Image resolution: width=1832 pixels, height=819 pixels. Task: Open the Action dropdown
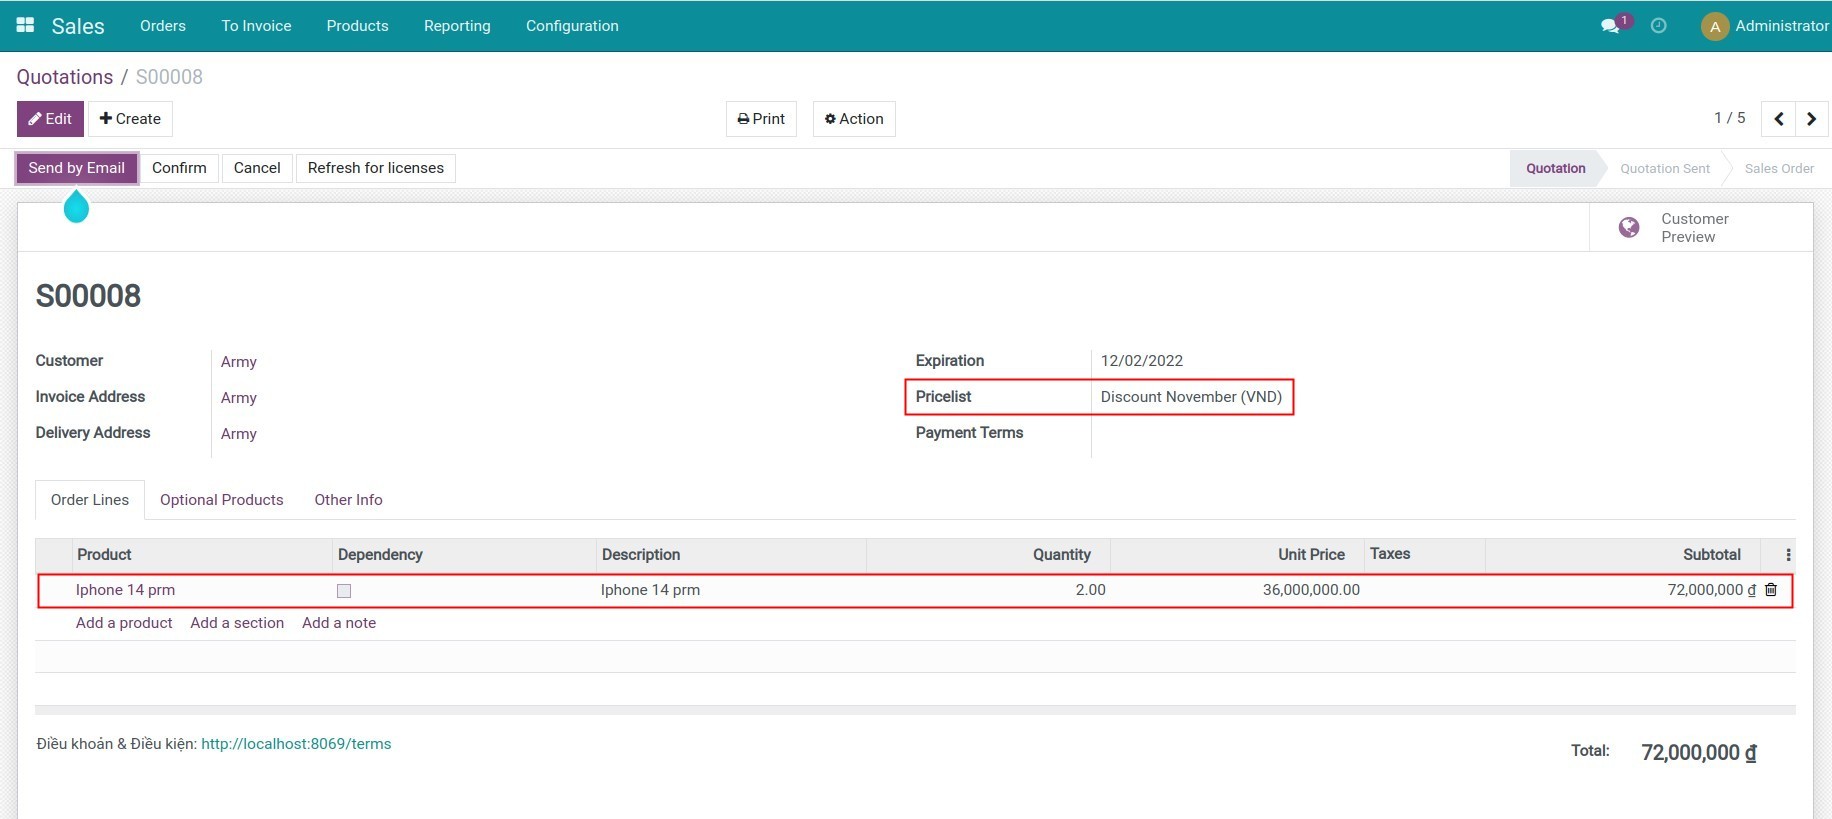[854, 119]
